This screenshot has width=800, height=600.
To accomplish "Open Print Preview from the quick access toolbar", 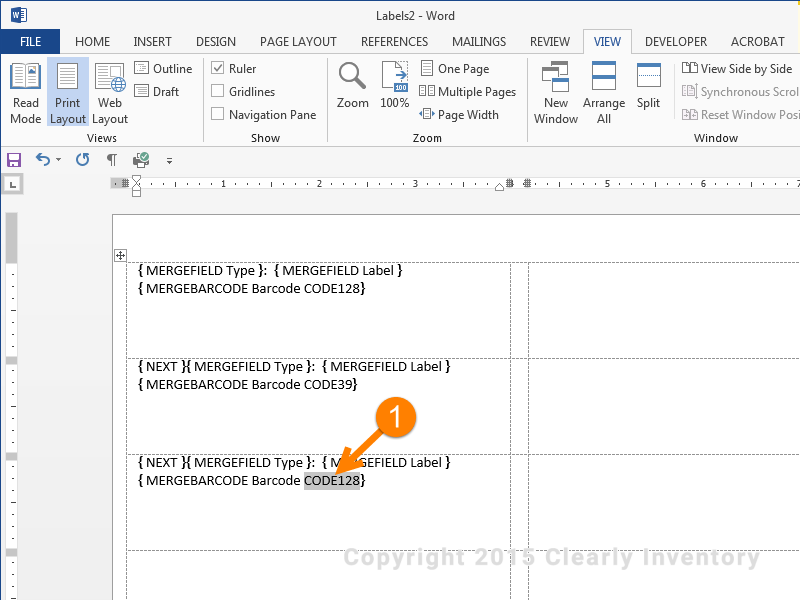I will click(140, 160).
